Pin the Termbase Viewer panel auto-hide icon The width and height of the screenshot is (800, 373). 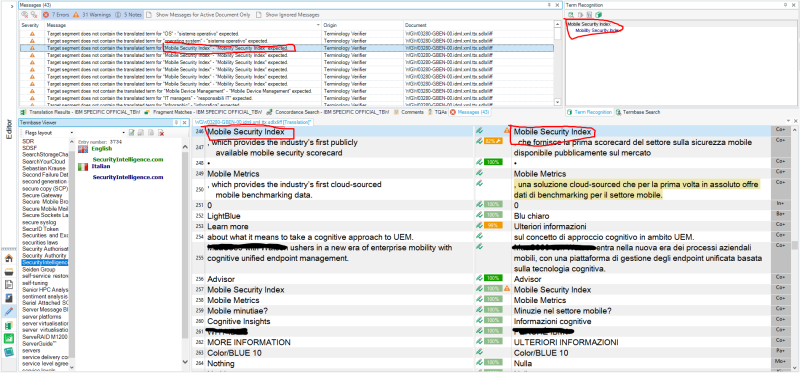pyautogui.click(x=177, y=122)
